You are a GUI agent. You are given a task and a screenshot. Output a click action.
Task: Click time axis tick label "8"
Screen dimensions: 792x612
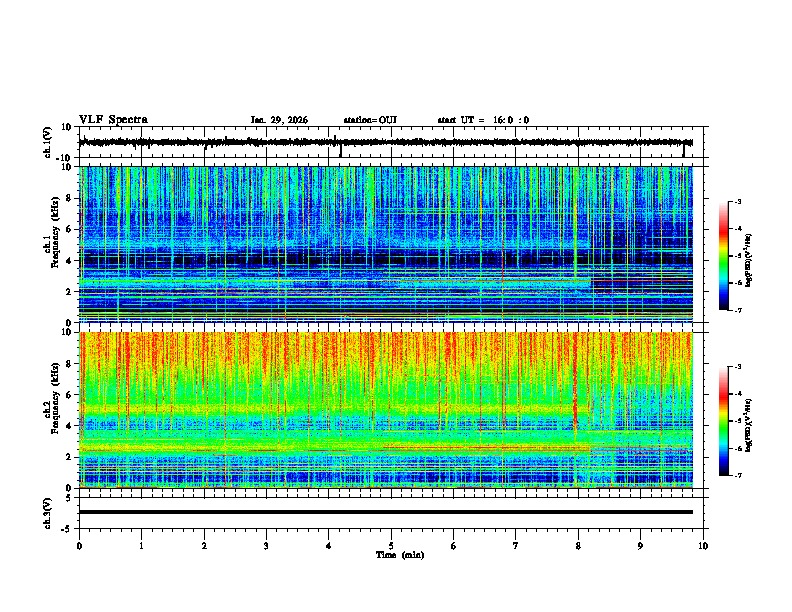tap(578, 546)
